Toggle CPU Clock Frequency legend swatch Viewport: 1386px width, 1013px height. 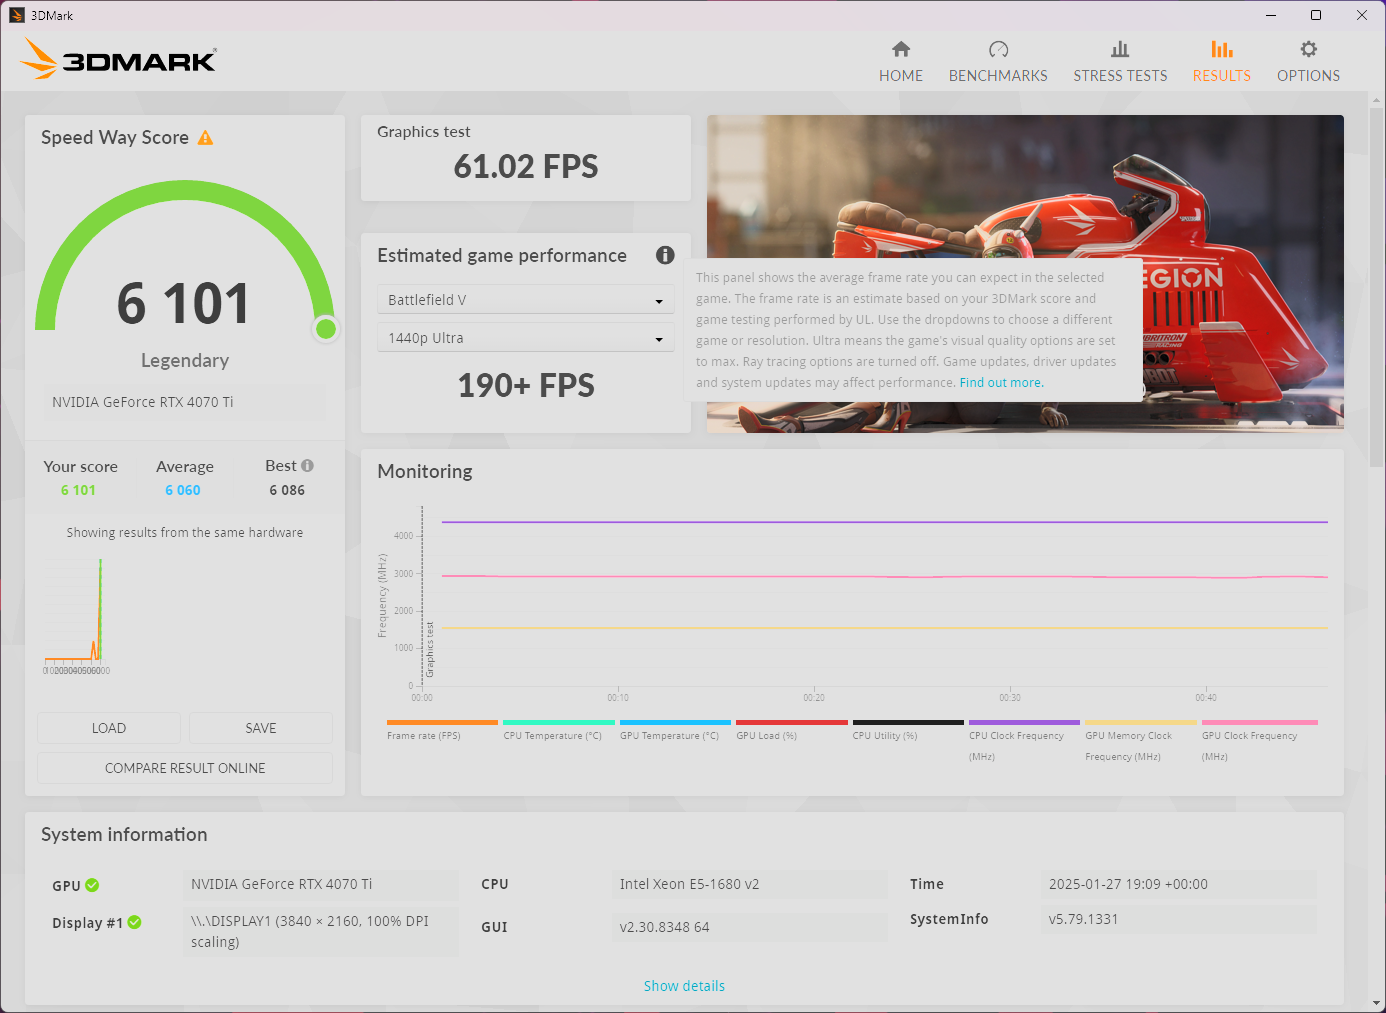[1024, 722]
